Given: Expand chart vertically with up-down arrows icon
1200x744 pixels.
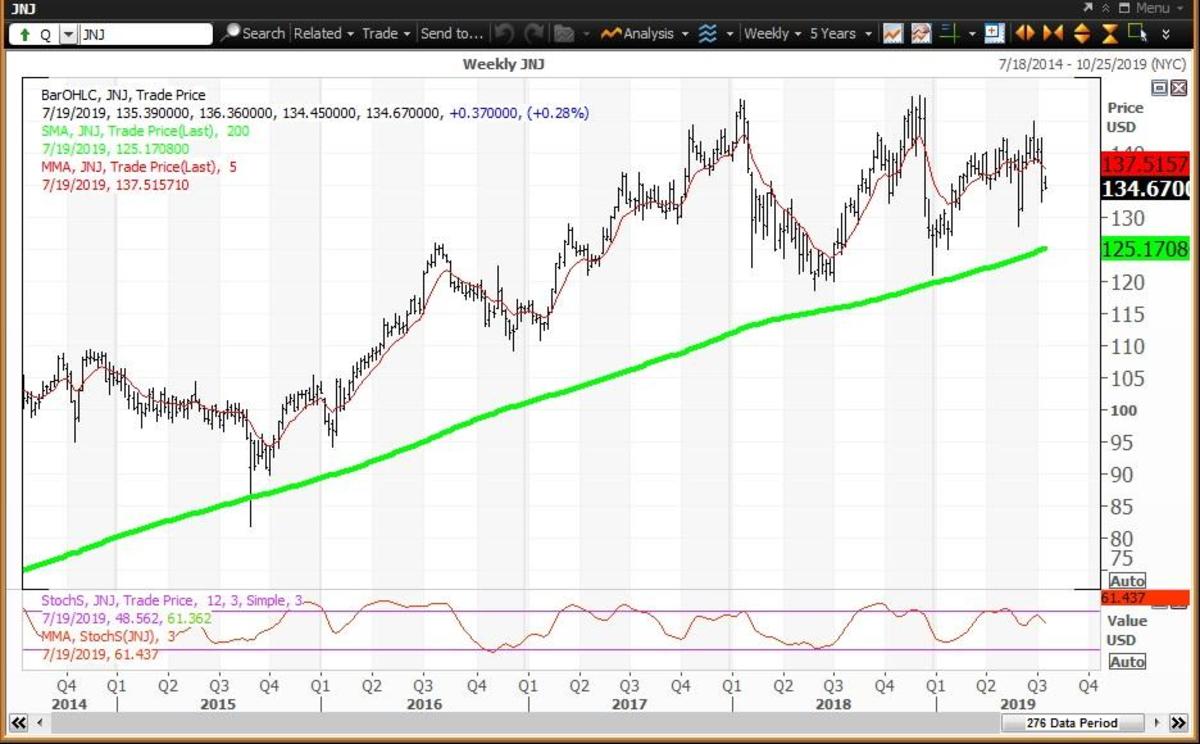Looking at the screenshot, I should (1081, 33).
